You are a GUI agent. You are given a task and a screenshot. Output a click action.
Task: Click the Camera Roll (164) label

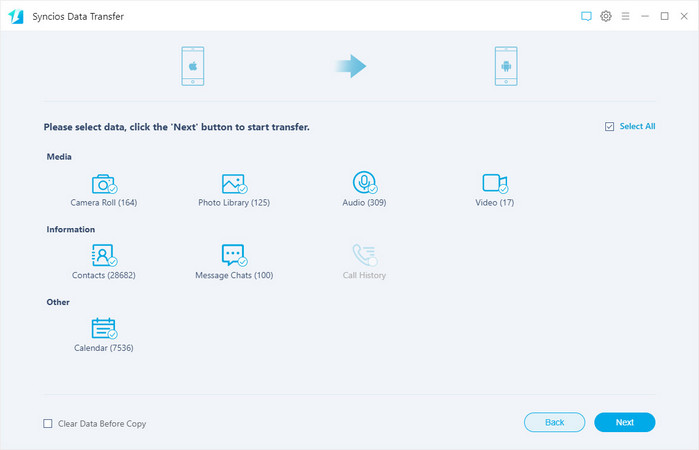[104, 202]
